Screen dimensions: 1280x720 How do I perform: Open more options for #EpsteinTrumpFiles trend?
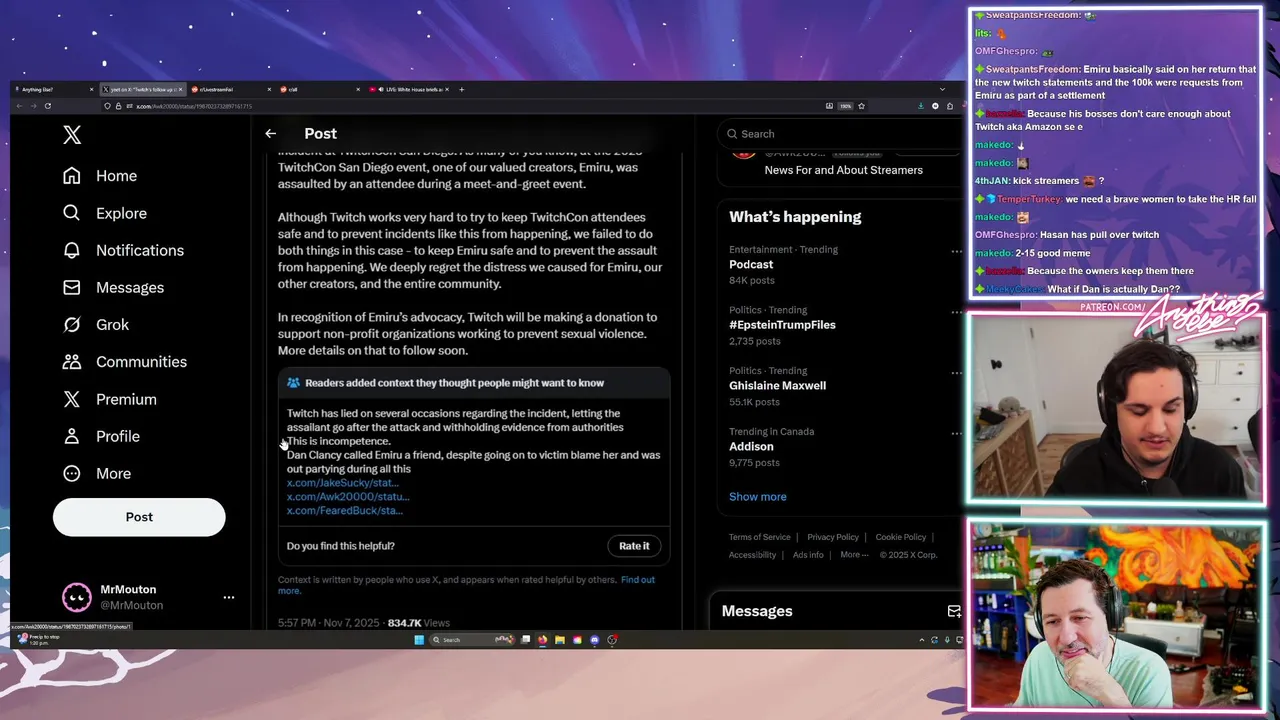[x=956, y=312]
